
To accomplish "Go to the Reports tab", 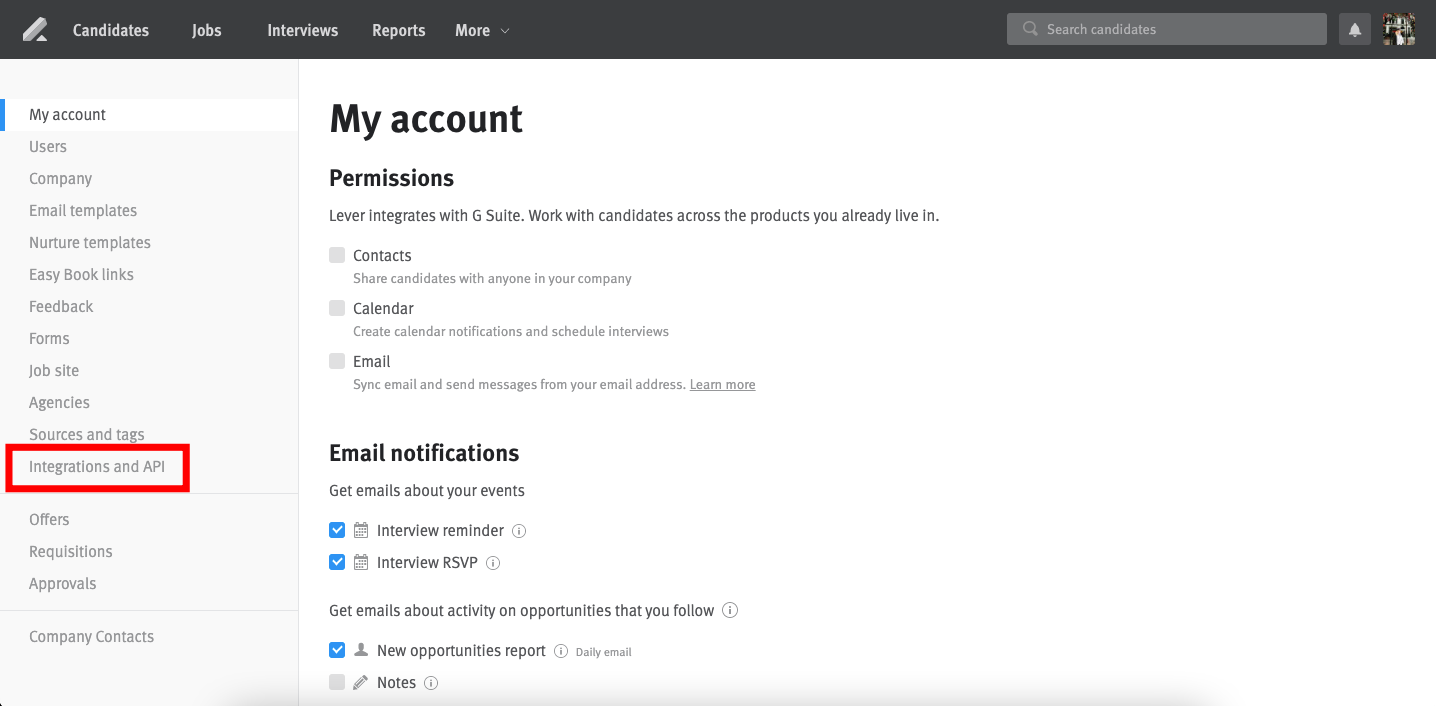I will pyautogui.click(x=398, y=30).
